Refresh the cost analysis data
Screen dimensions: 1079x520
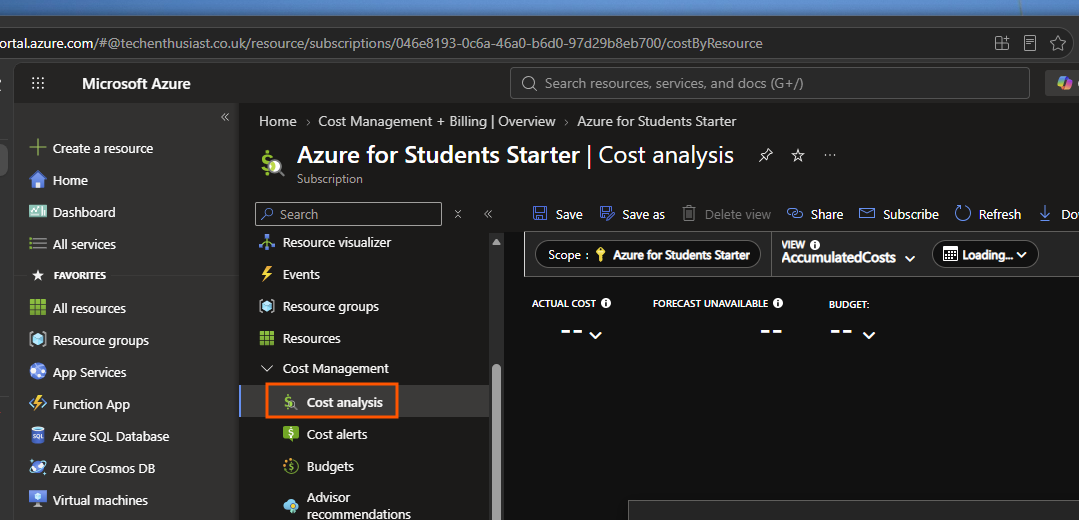click(x=987, y=214)
